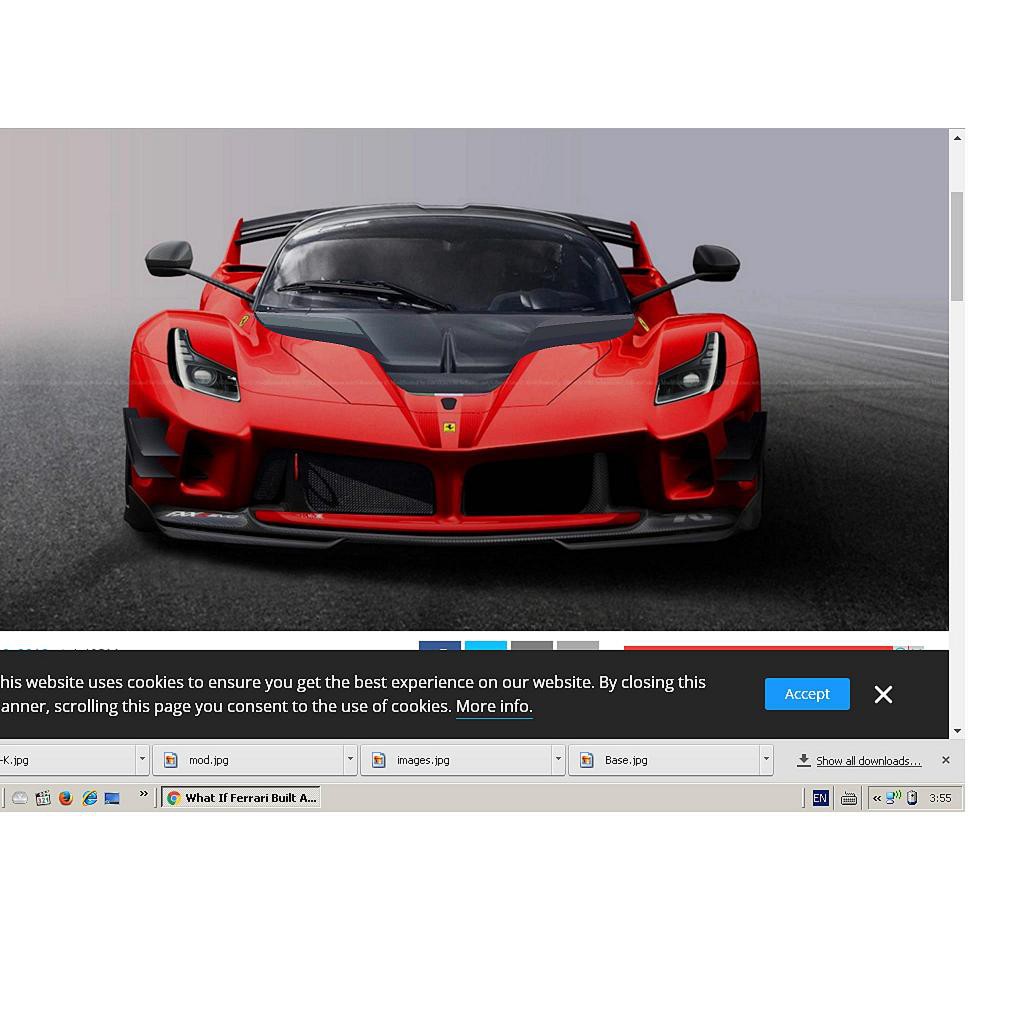Open the More info cookie link
Viewport: 1024px width, 1024px height.
[493, 706]
